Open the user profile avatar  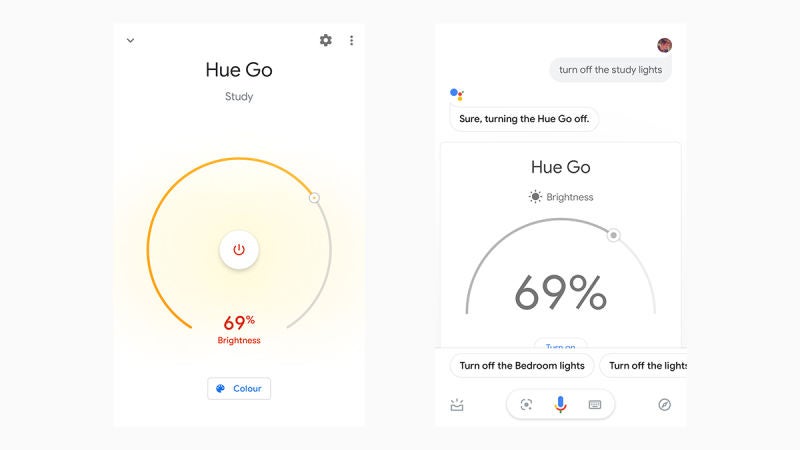(x=664, y=45)
